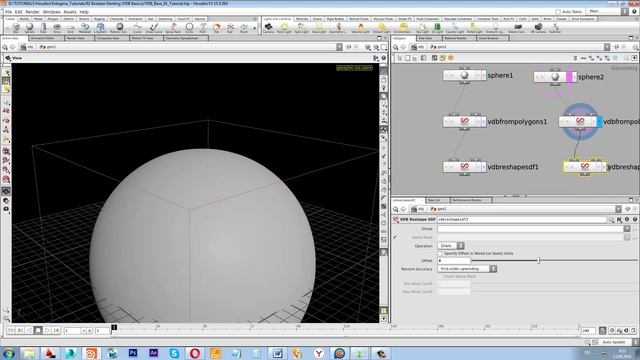Enable Specify Offset in World Units checkbox
The image size is (640, 360).
pyautogui.click(x=440, y=253)
